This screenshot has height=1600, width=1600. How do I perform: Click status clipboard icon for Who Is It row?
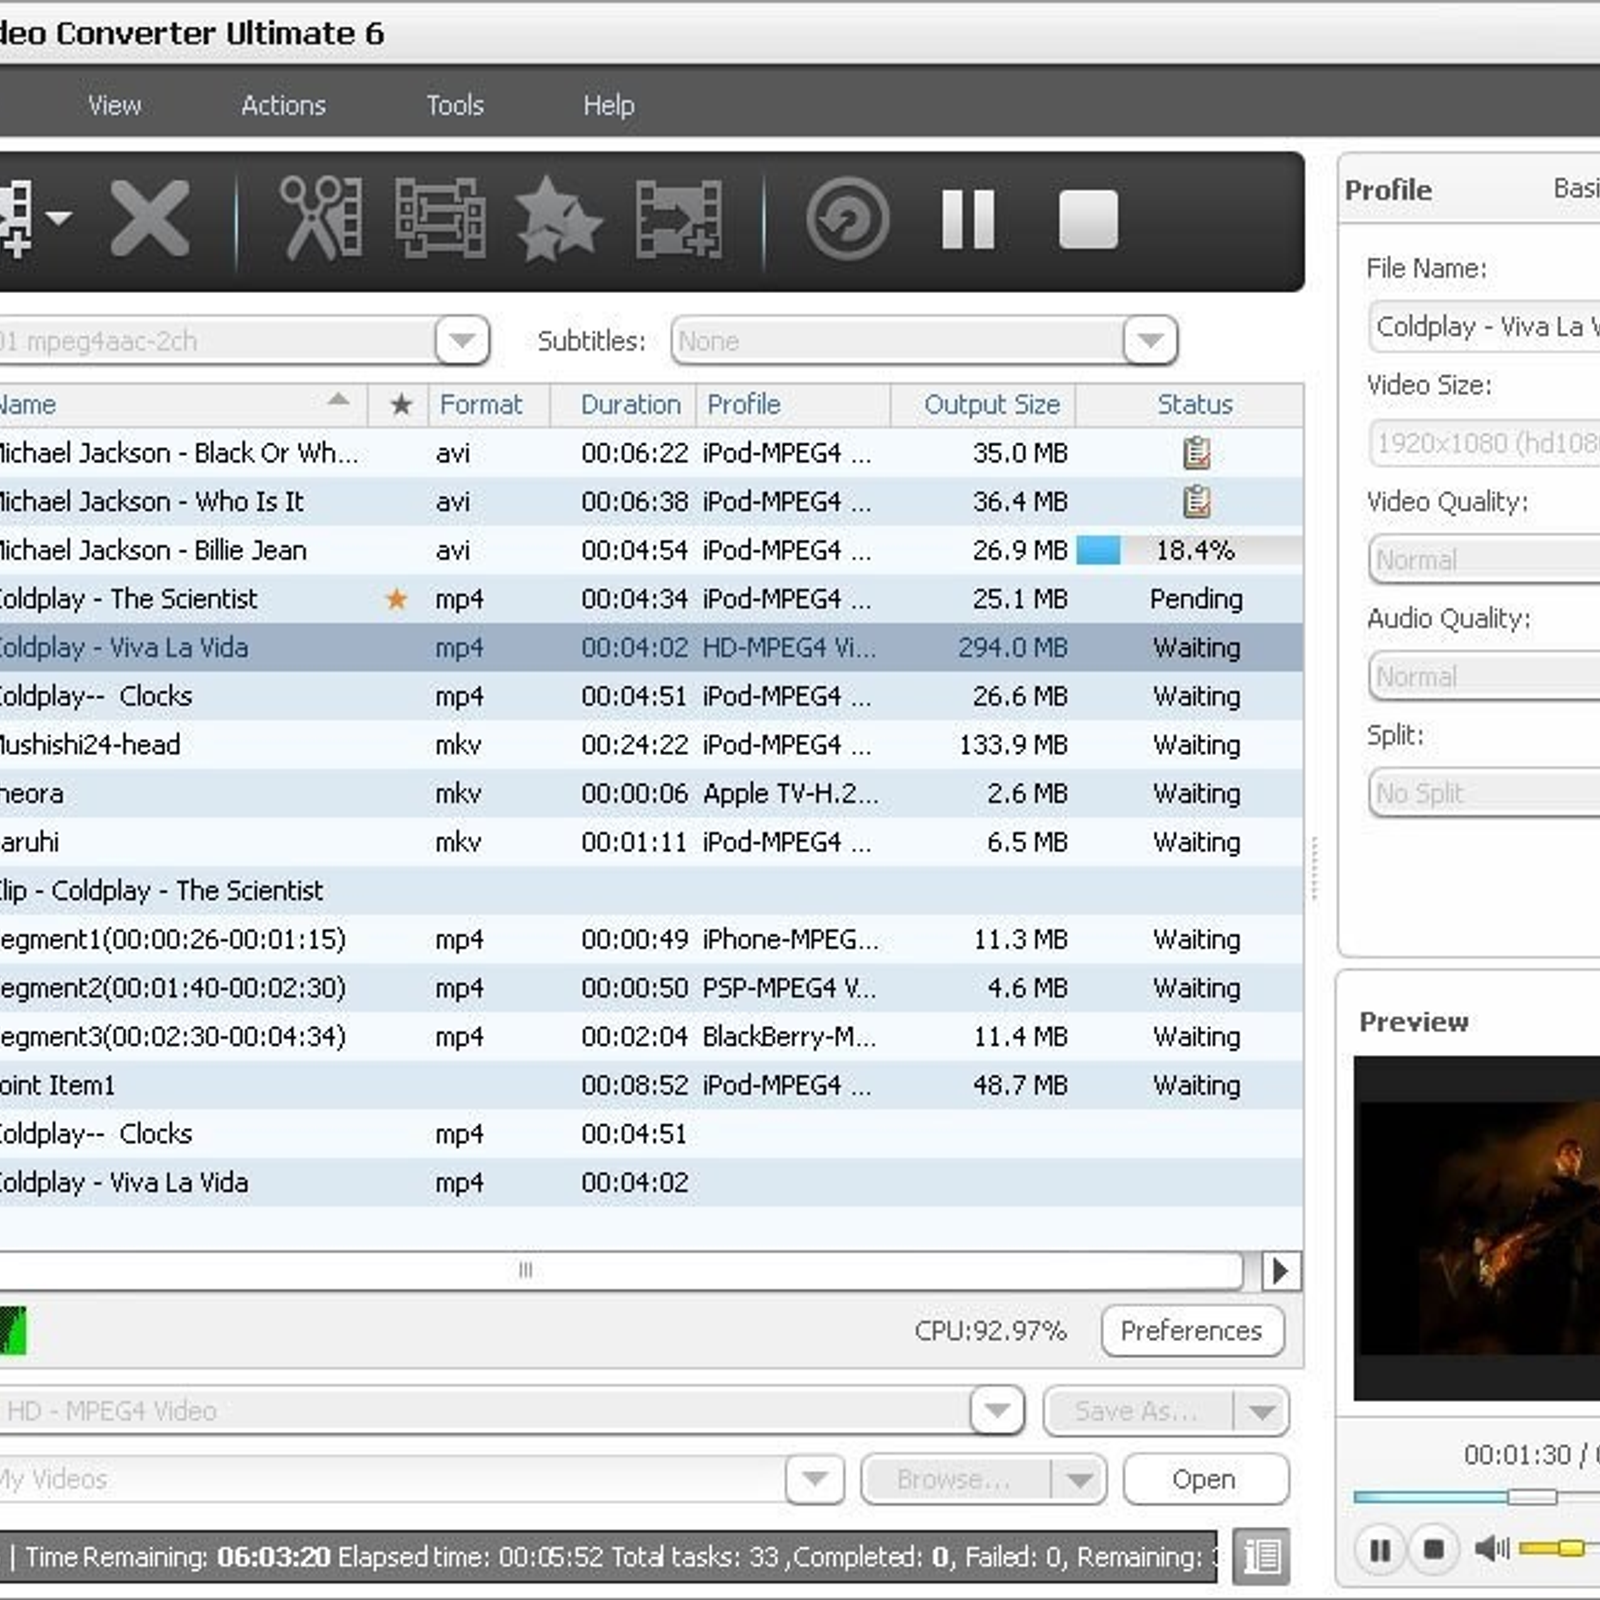pyautogui.click(x=1196, y=501)
